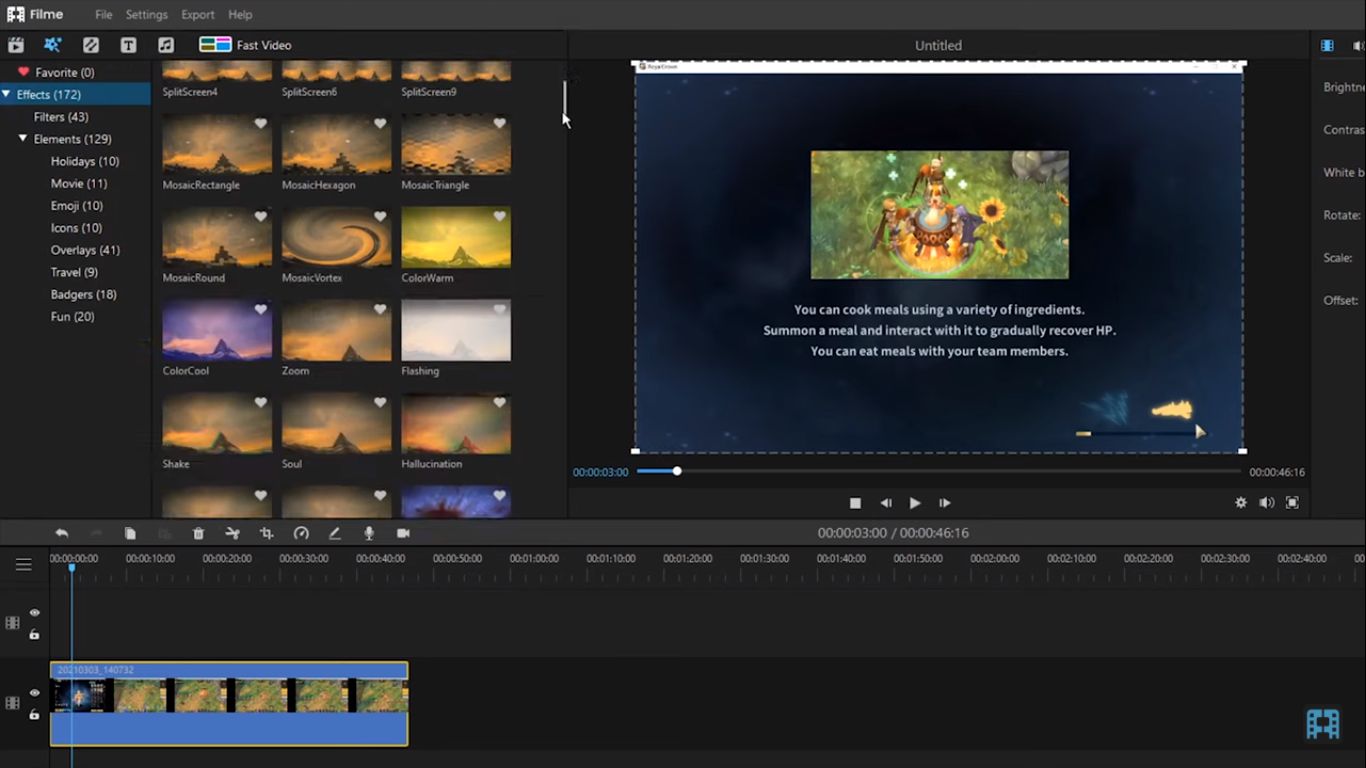Select the ColorCool effect thumbnail
The width and height of the screenshot is (1366, 768).
pyautogui.click(x=217, y=330)
